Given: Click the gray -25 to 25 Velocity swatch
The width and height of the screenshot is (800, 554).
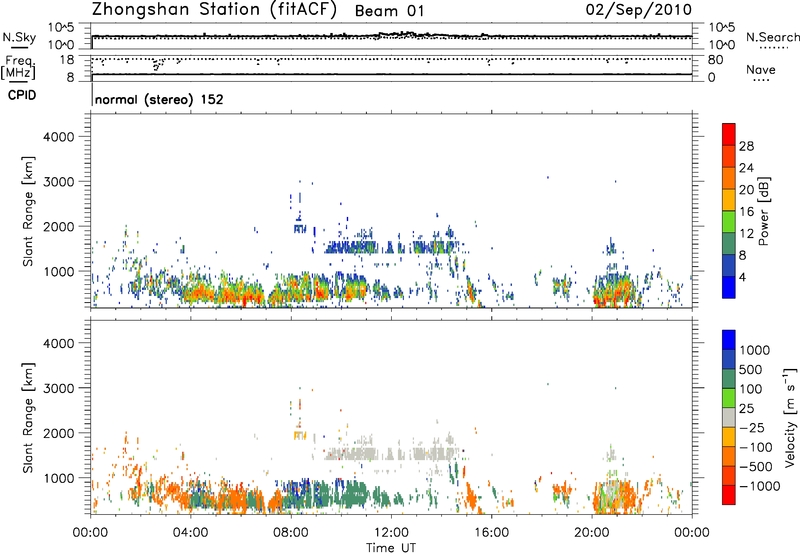Looking at the screenshot, I should 729,417.
